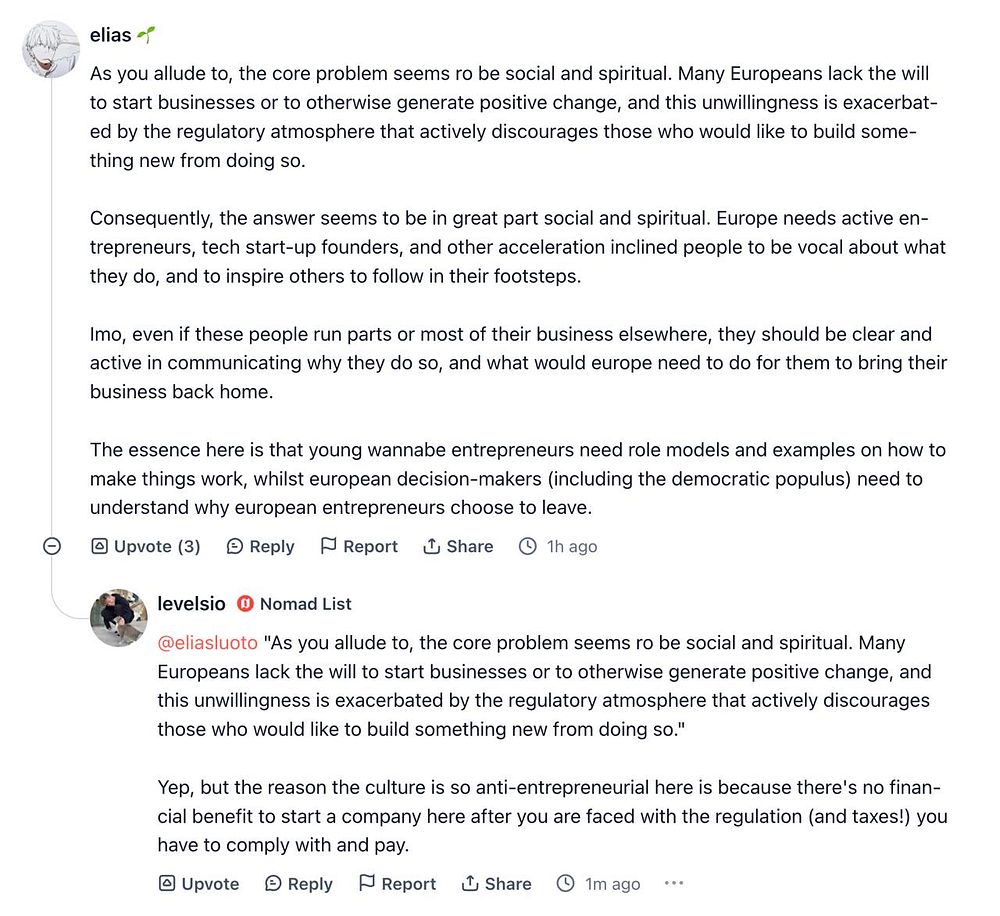
Task: Upvote levelsio's reply
Action: [x=199, y=883]
